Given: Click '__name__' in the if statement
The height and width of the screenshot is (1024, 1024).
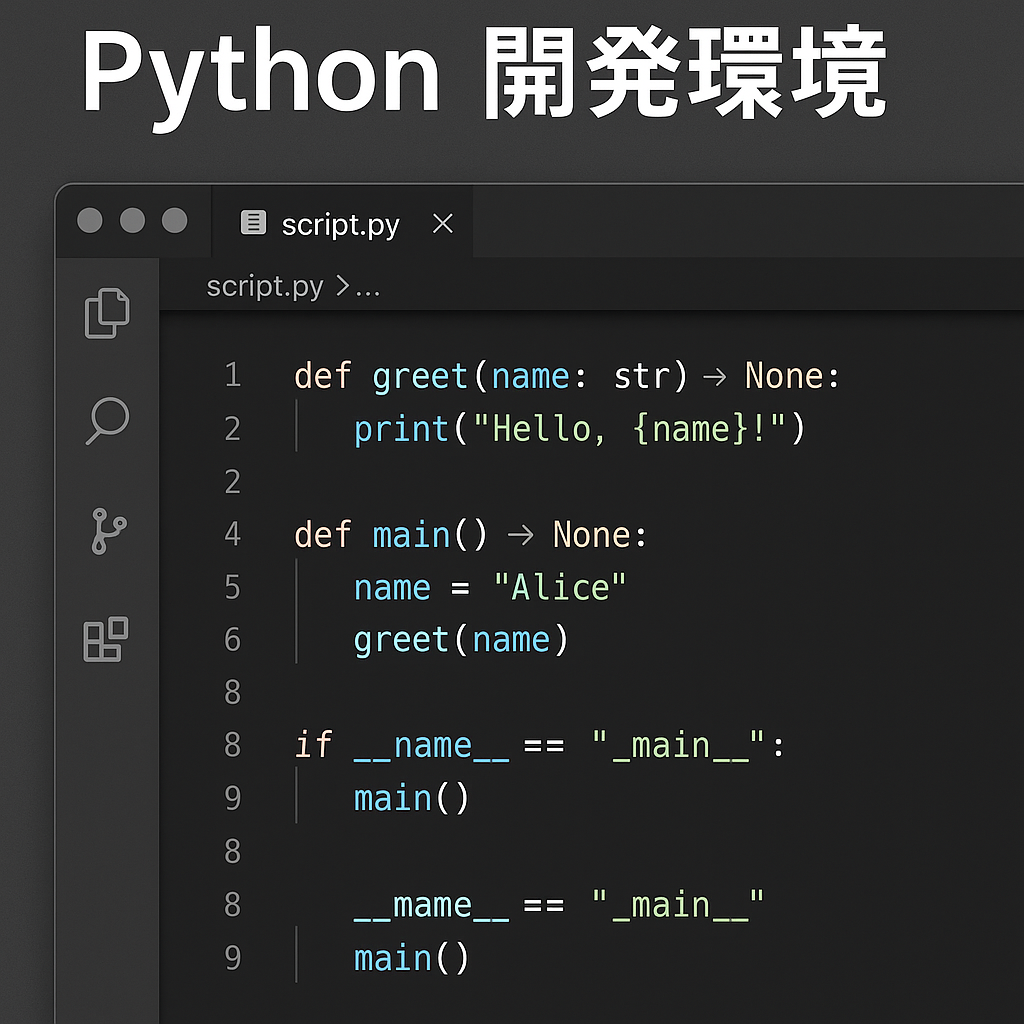Looking at the screenshot, I should click(x=431, y=746).
